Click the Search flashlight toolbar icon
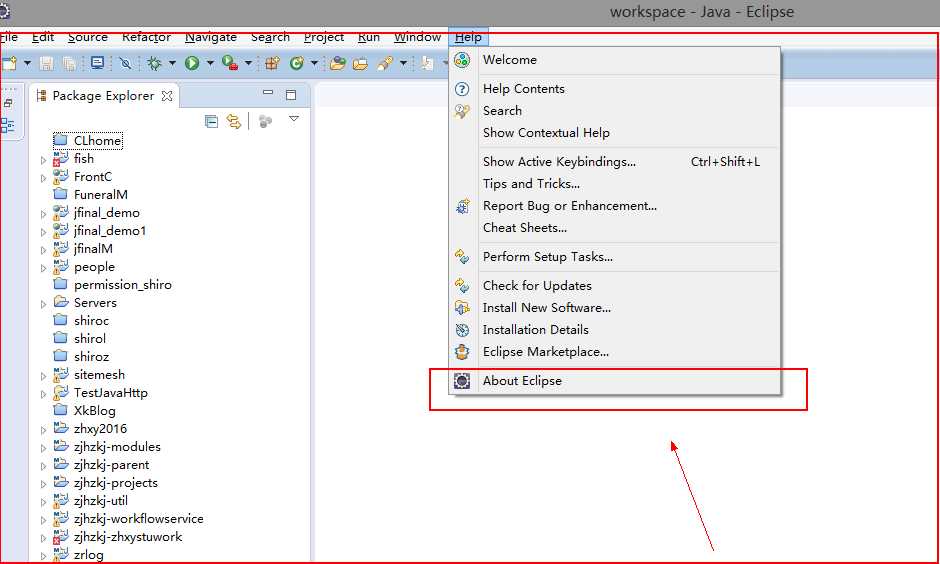 click(385, 63)
